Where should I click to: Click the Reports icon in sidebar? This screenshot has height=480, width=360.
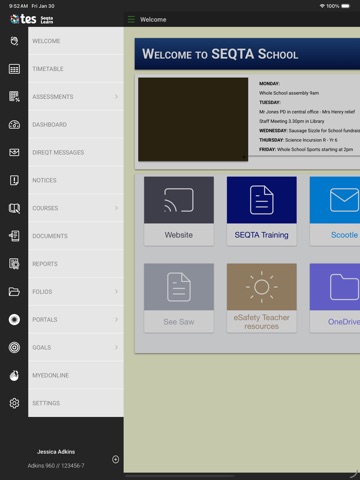click(14, 264)
